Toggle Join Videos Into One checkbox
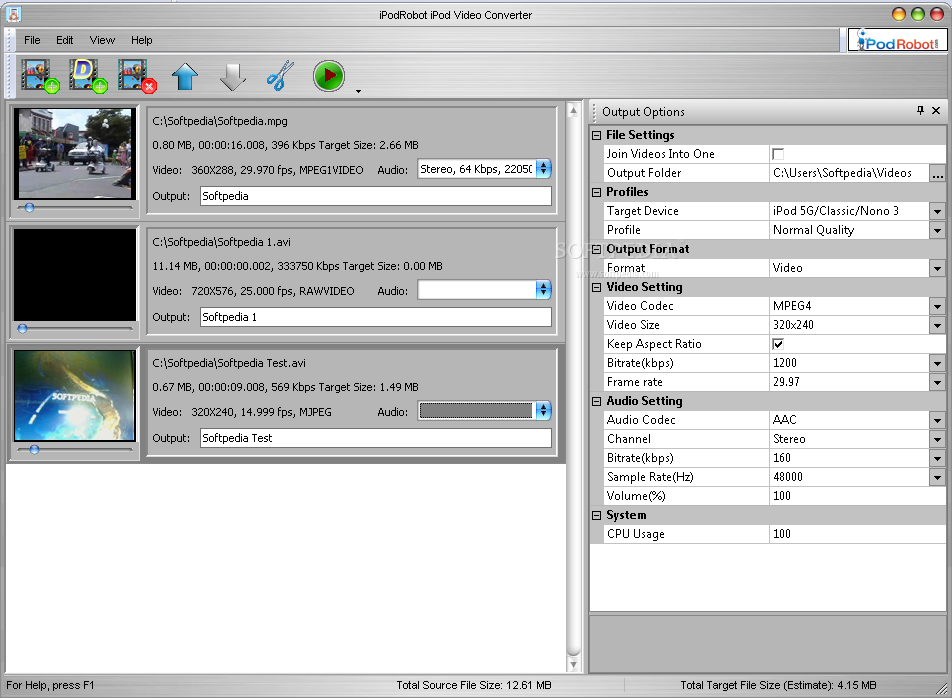Image resolution: width=952 pixels, height=698 pixels. 778,154
